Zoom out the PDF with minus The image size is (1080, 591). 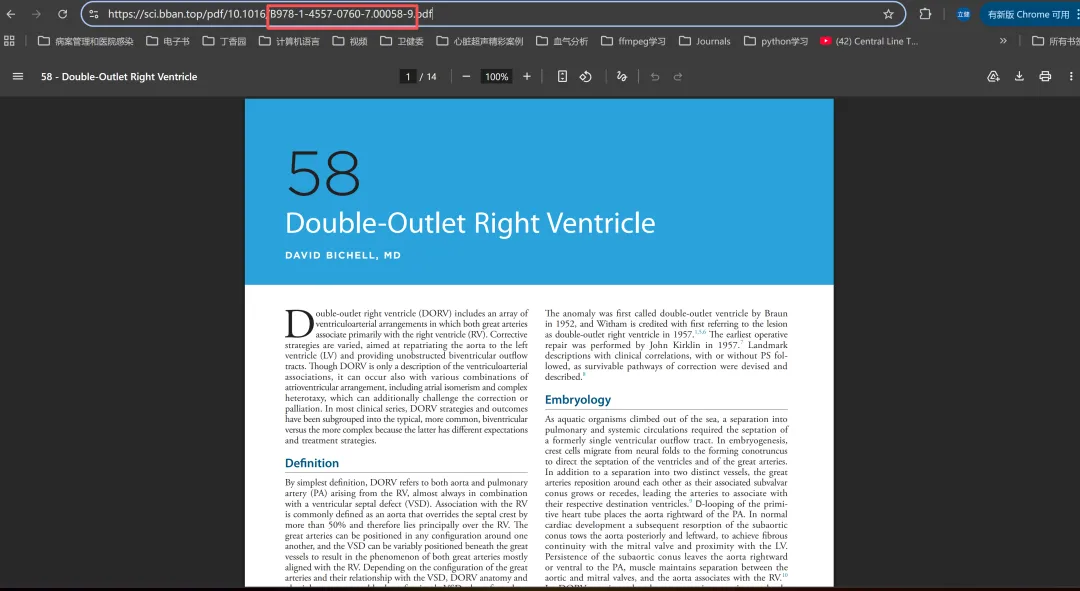pyautogui.click(x=466, y=76)
